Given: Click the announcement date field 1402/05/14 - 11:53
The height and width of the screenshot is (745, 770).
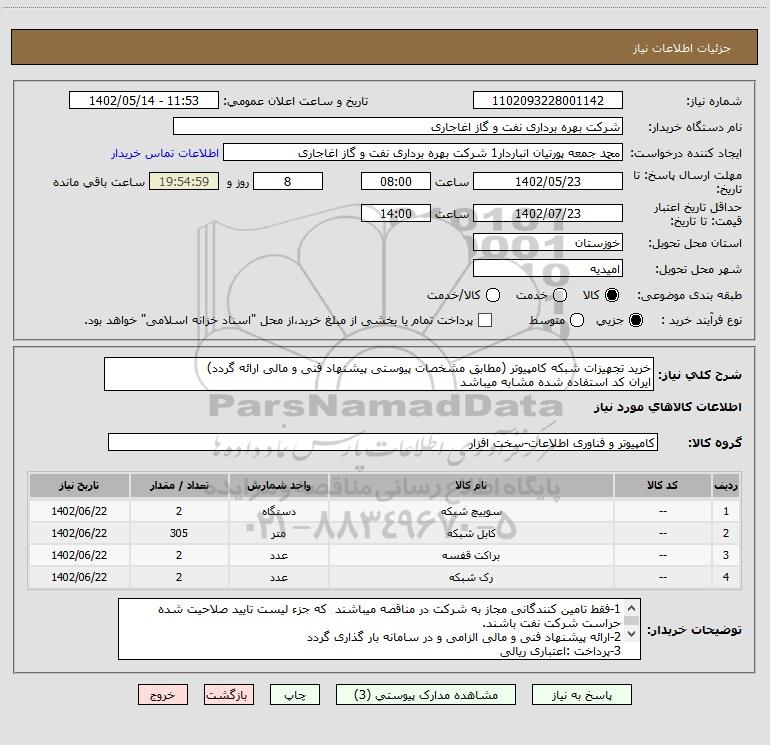Looking at the screenshot, I should pos(143,100).
